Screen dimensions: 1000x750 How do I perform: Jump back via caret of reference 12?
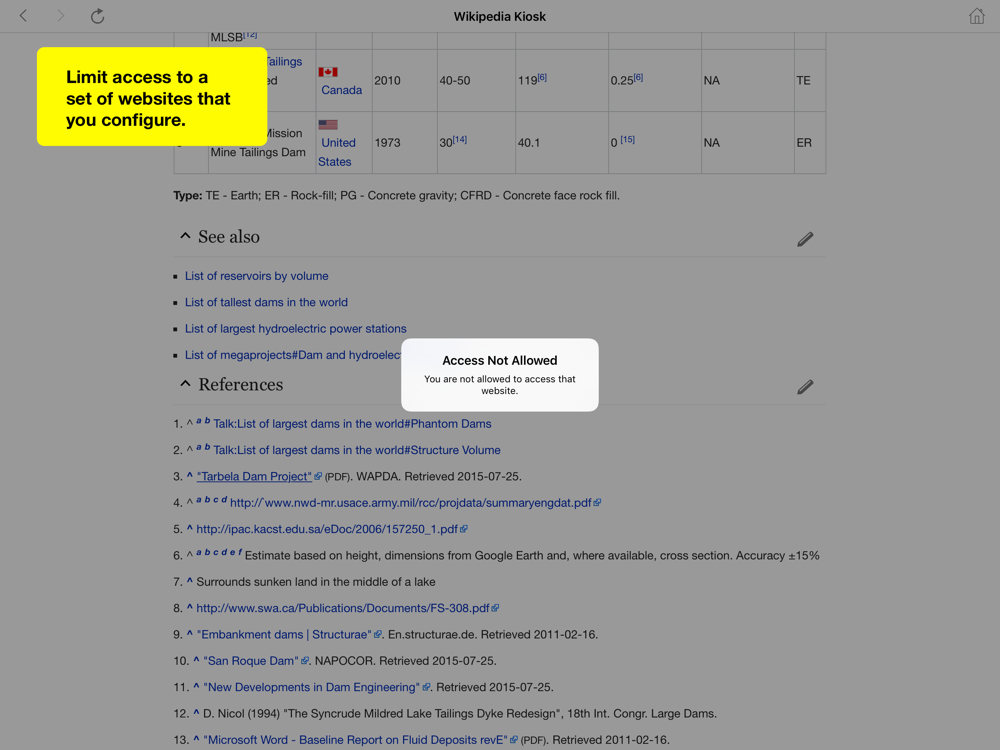196,713
